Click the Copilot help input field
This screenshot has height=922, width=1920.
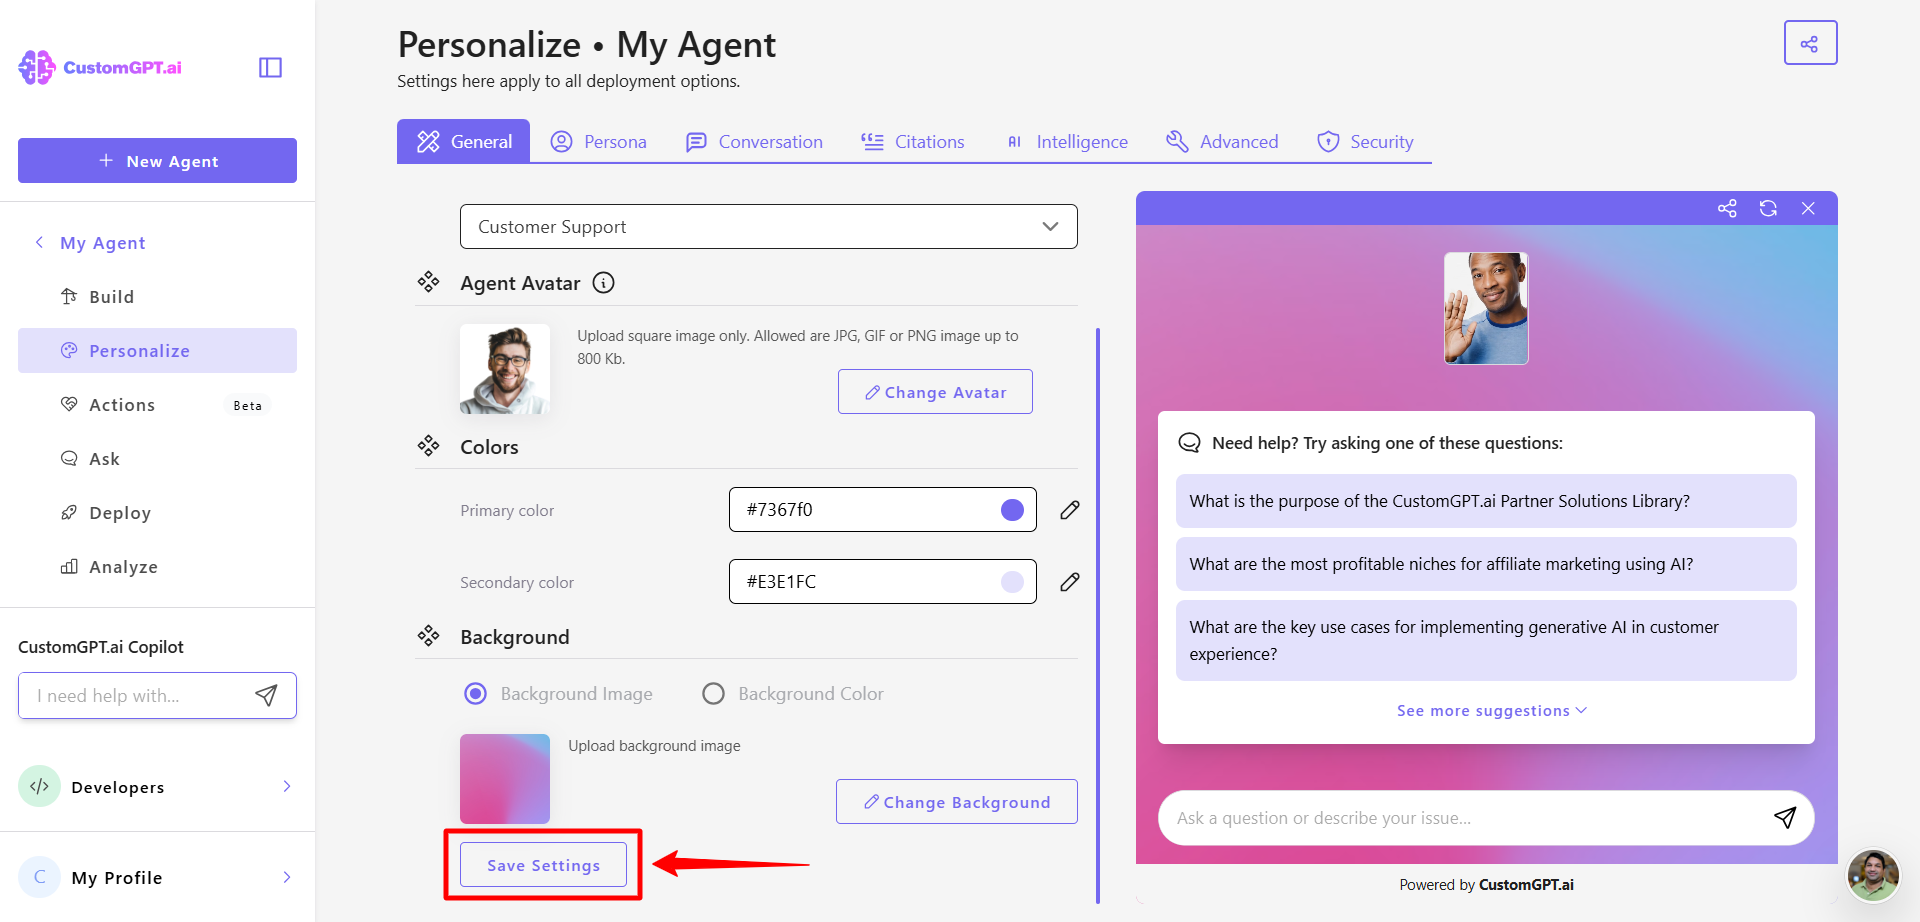point(157,695)
